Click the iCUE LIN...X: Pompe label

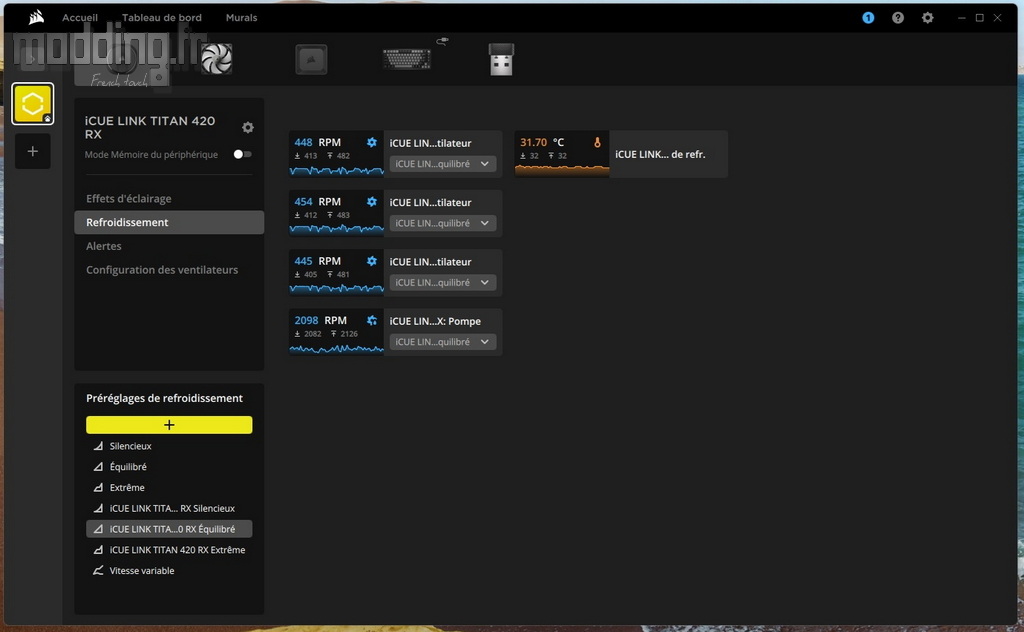pos(435,321)
